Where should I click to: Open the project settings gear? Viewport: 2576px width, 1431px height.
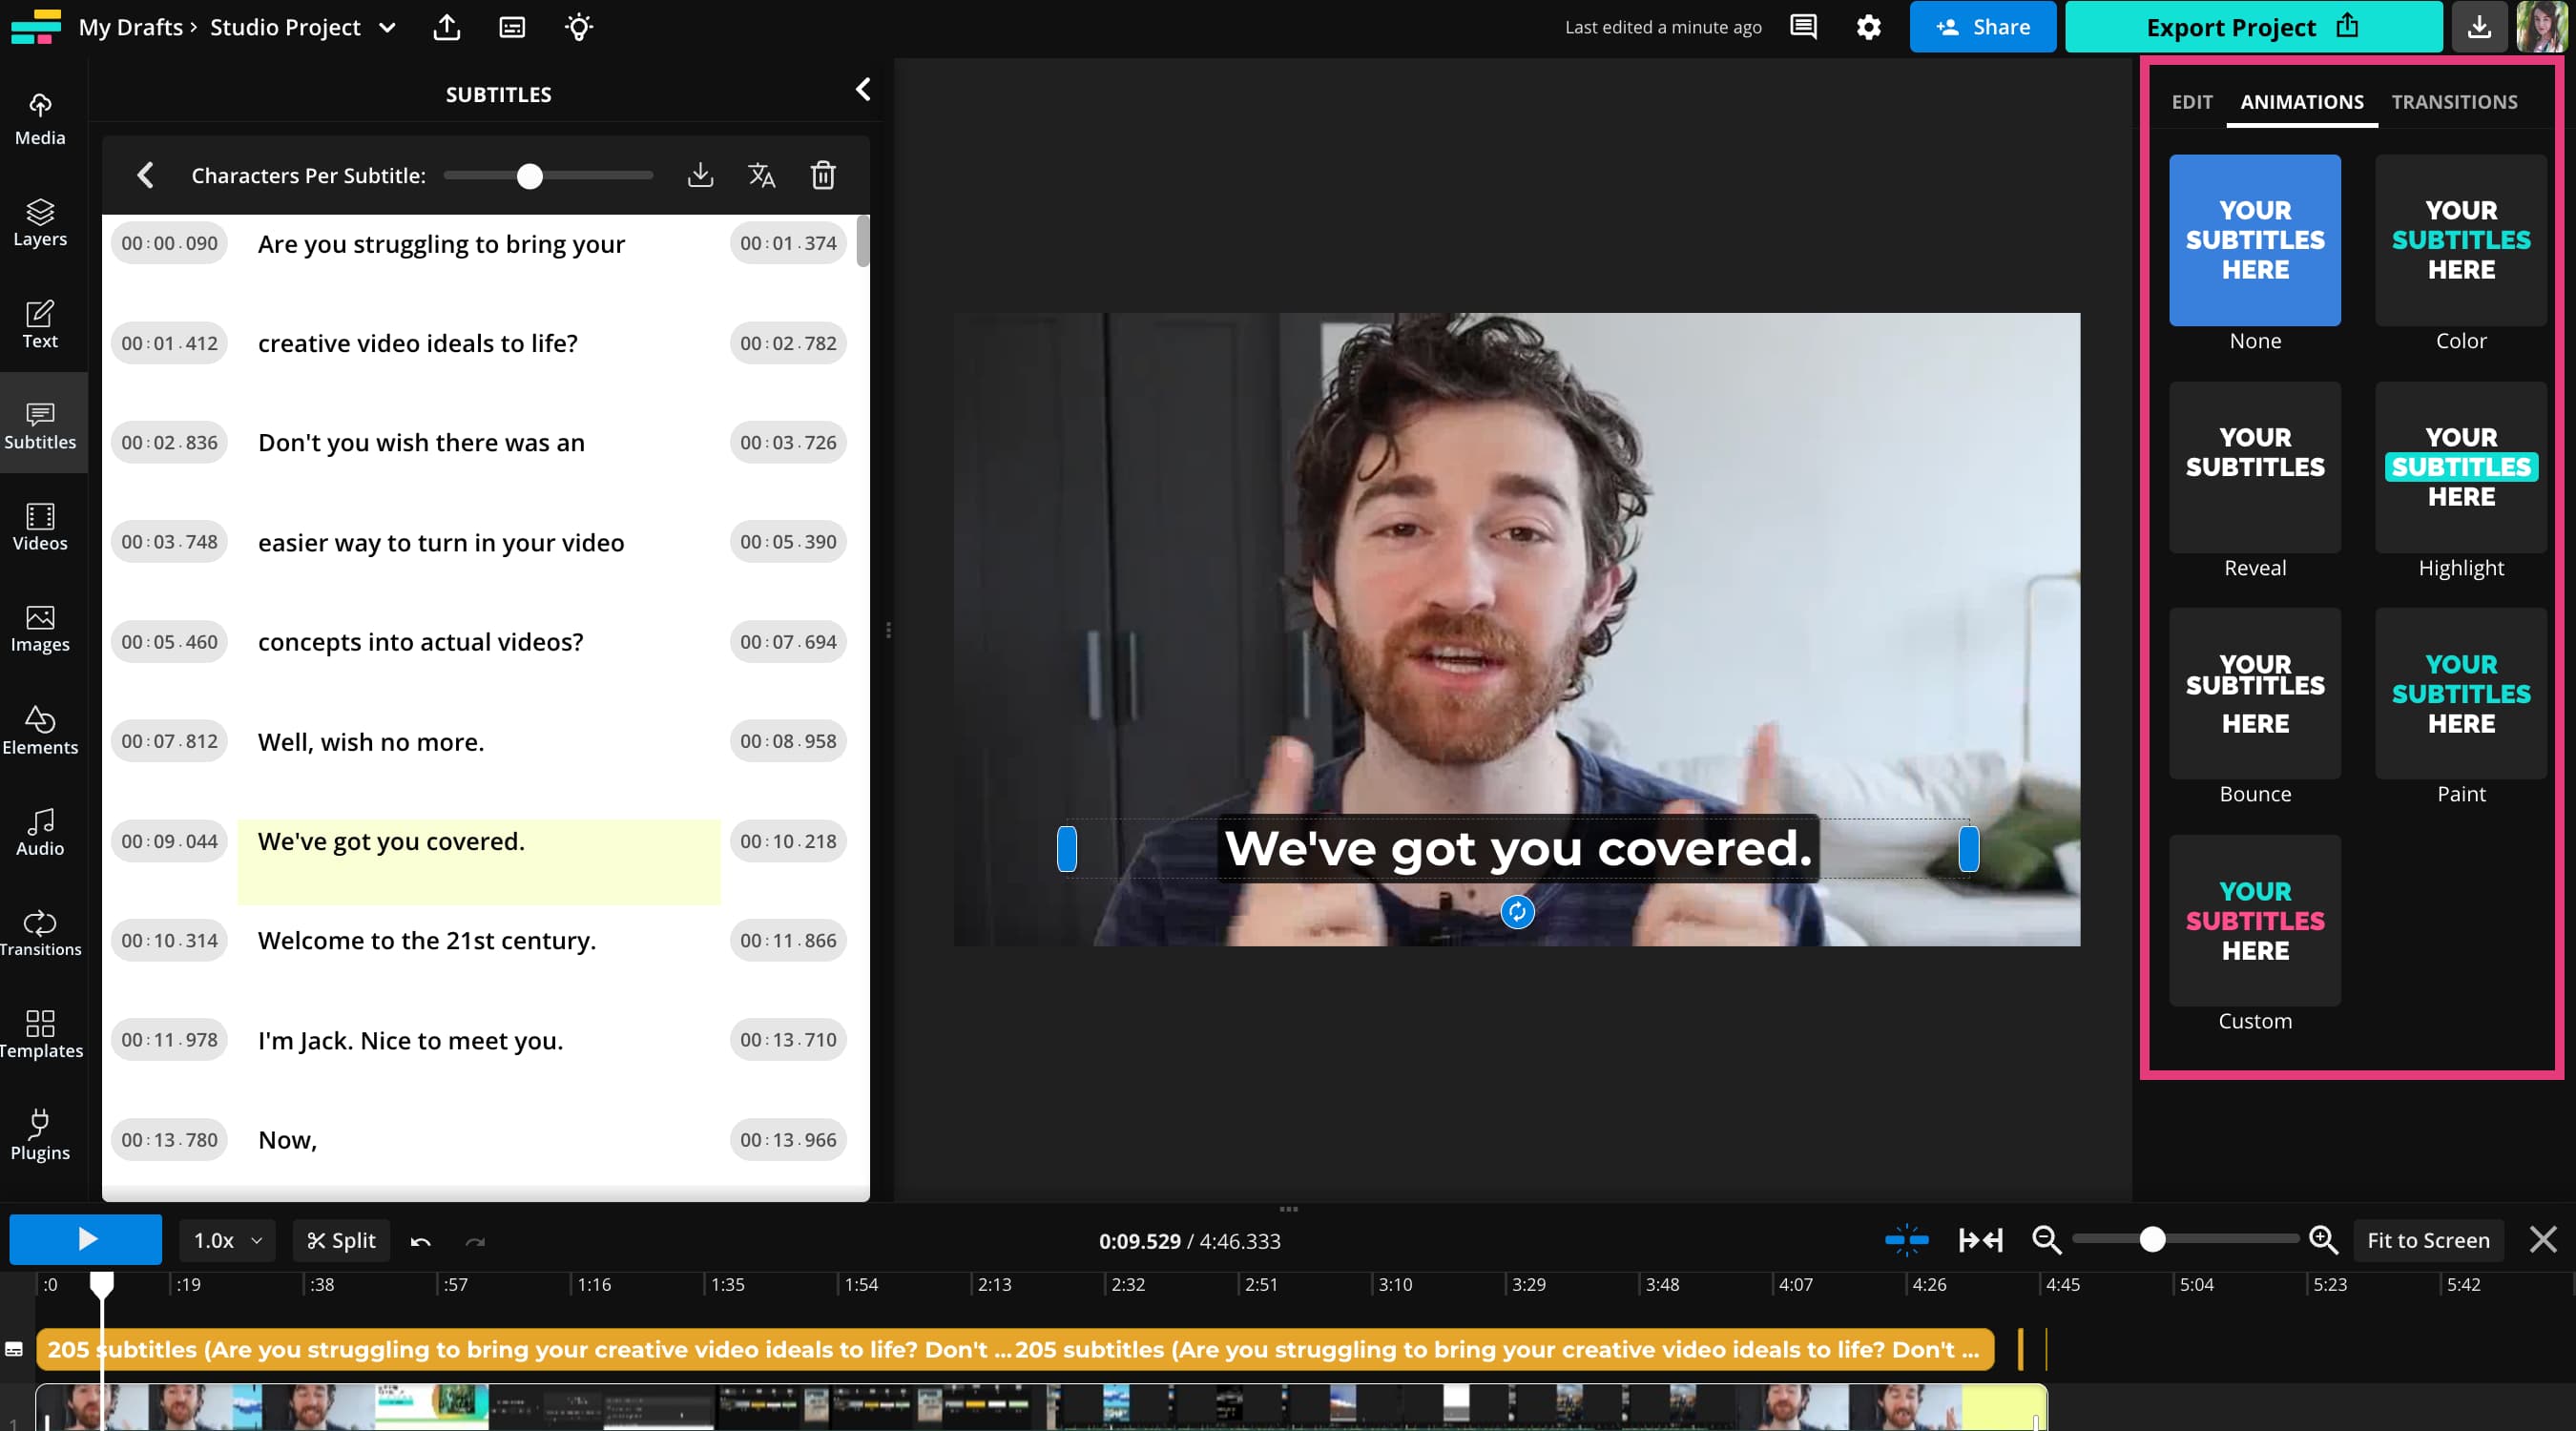pyautogui.click(x=1869, y=27)
